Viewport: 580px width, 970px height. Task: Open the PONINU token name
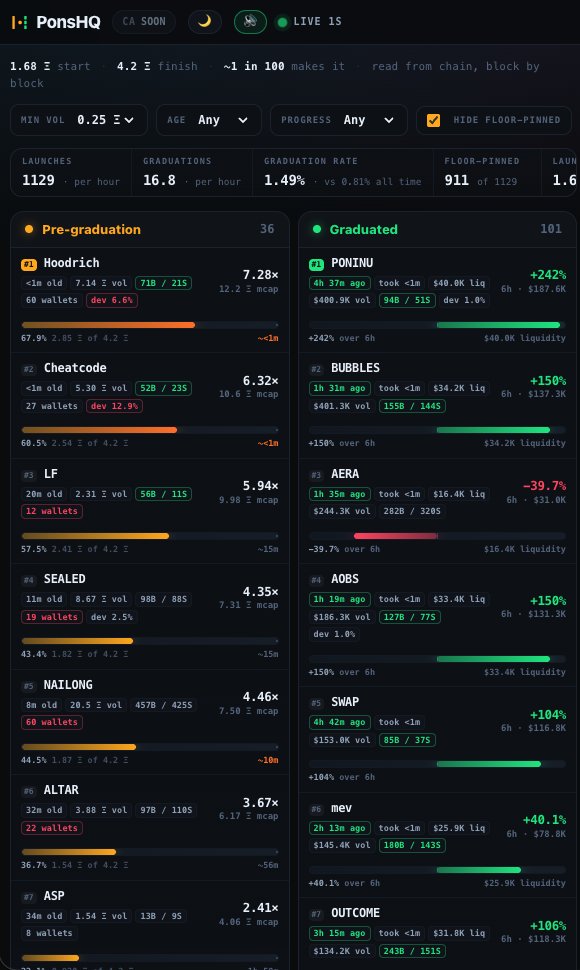352,263
